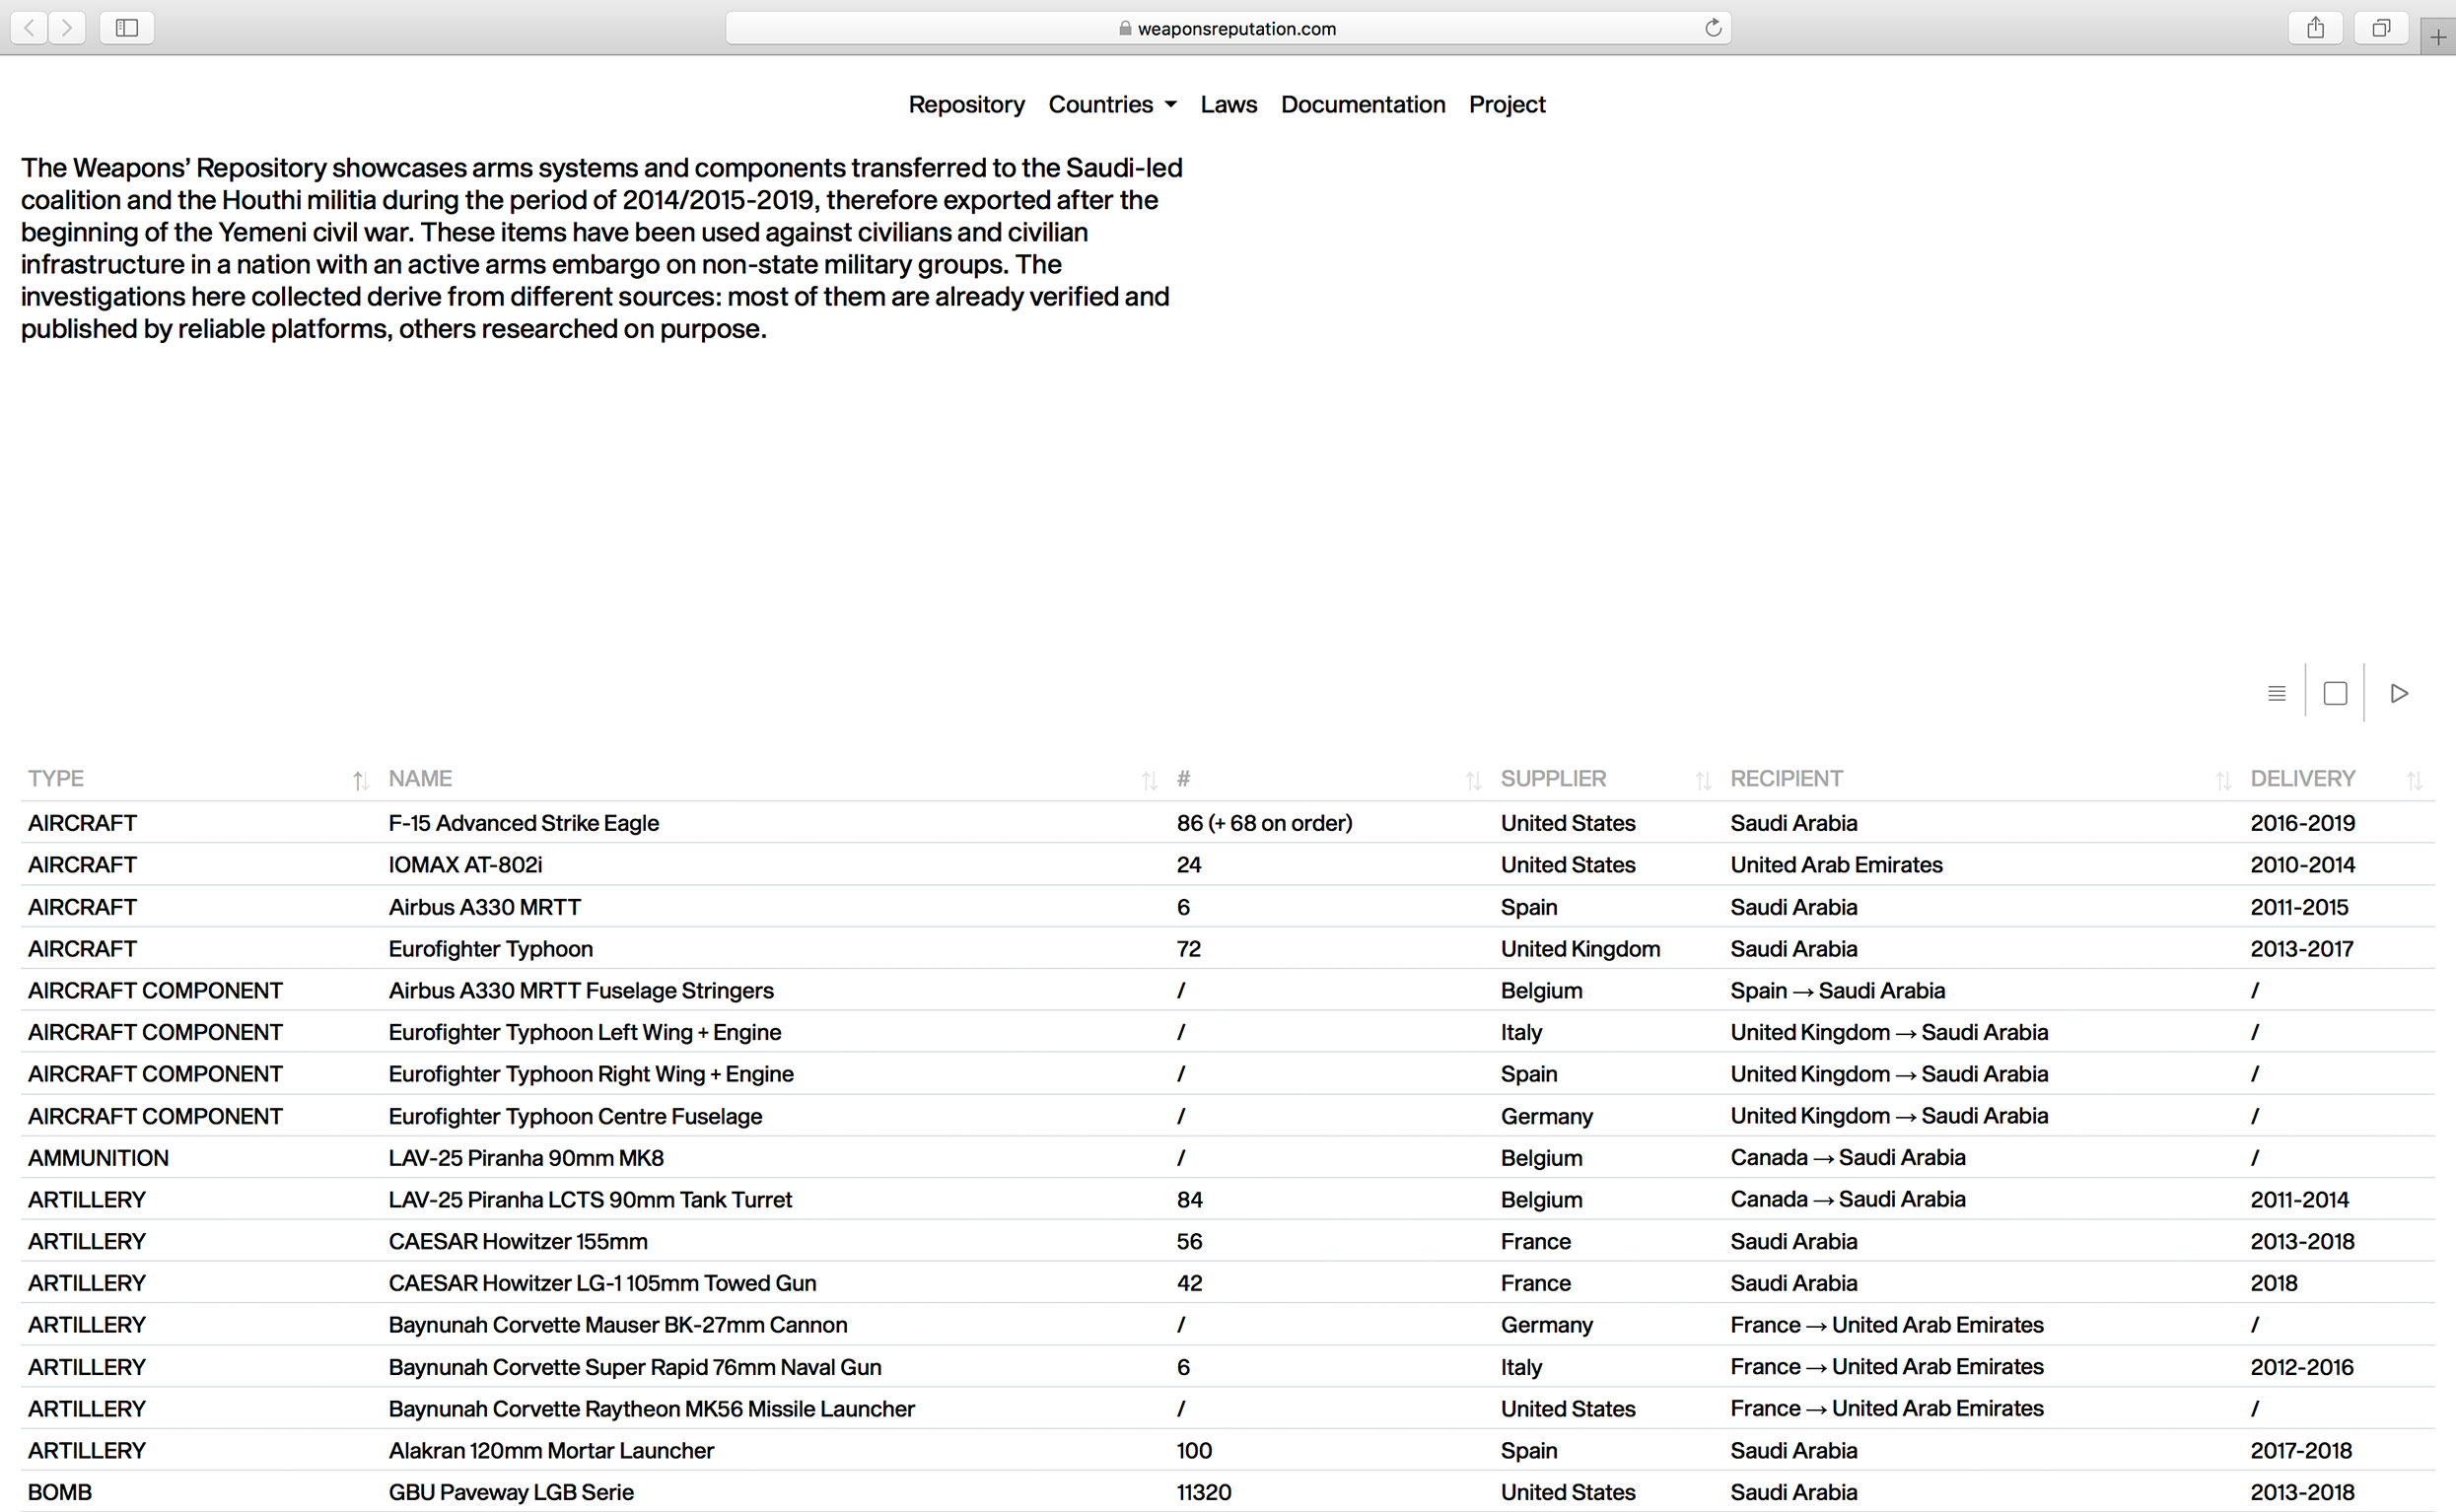Image resolution: width=2456 pixels, height=1512 pixels.
Task: Navigate to the Laws section
Action: point(1229,104)
